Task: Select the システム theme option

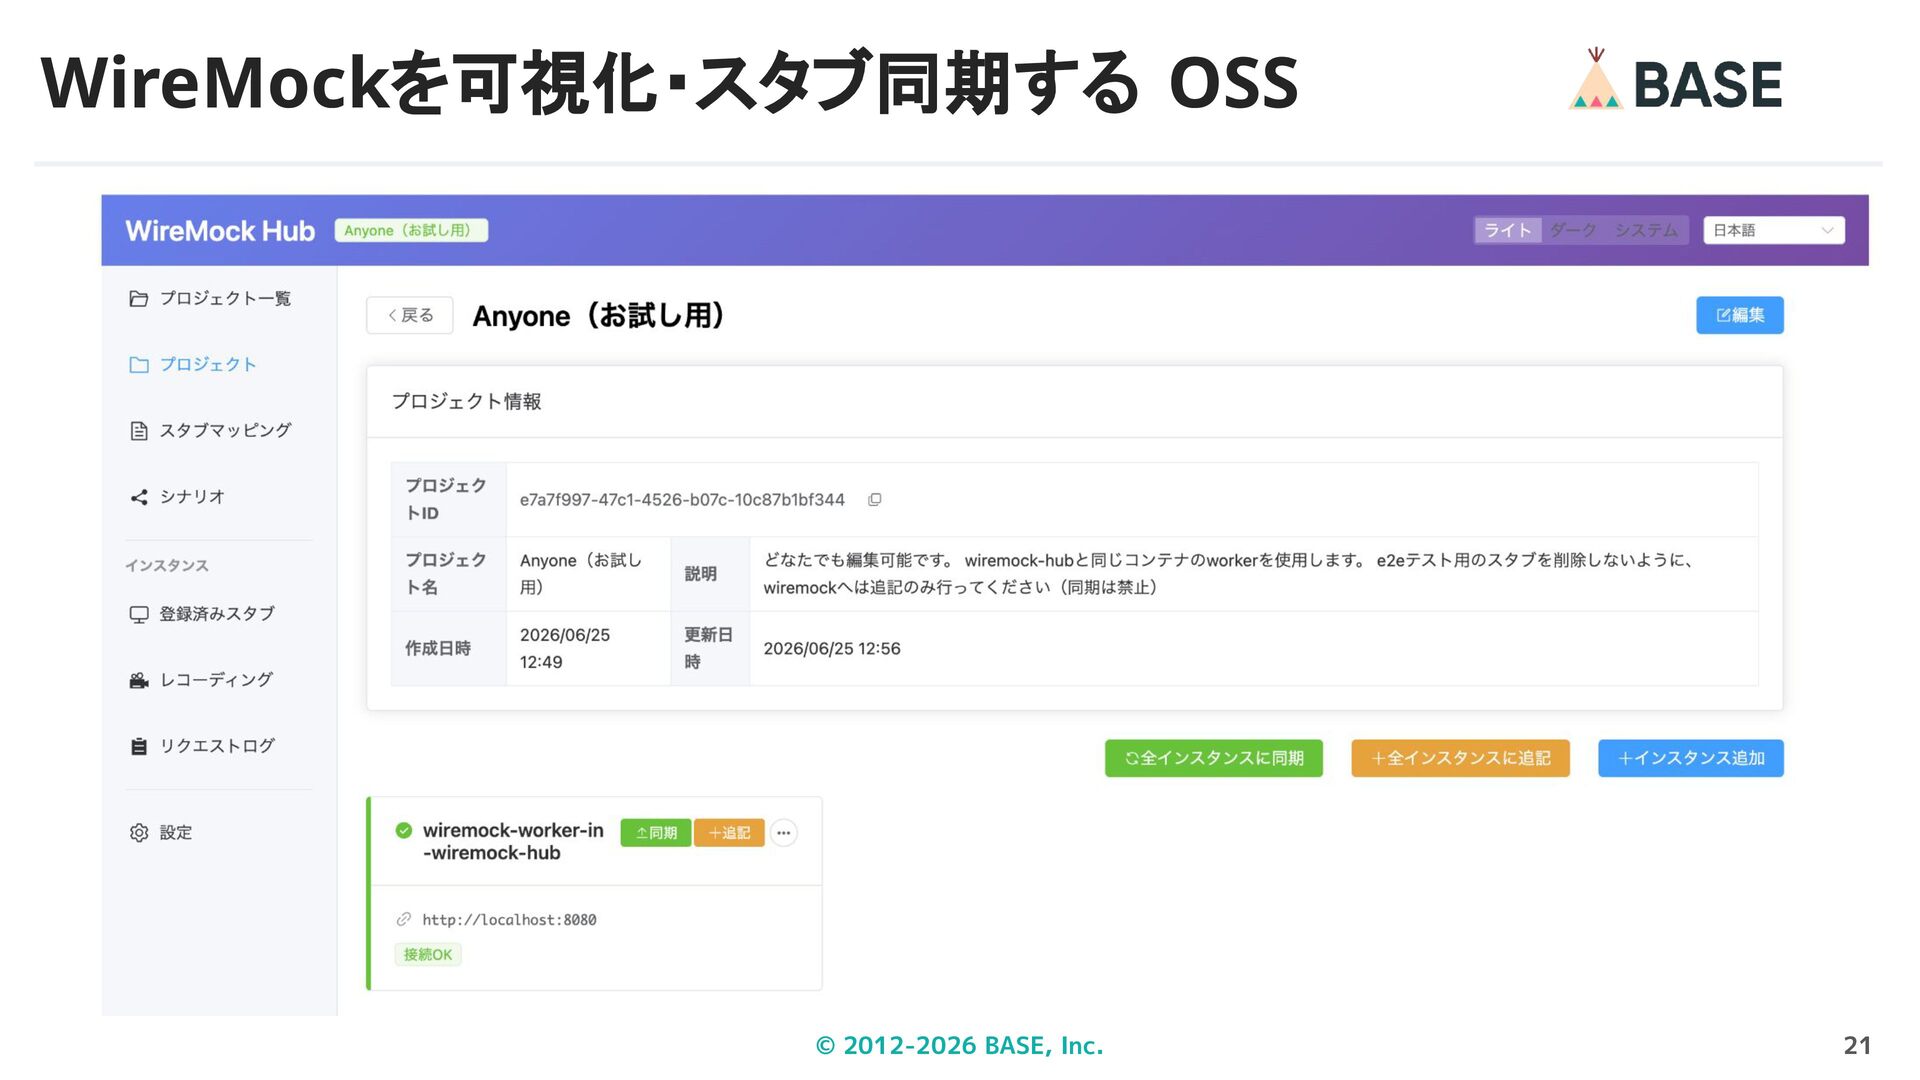Action: (x=1646, y=230)
